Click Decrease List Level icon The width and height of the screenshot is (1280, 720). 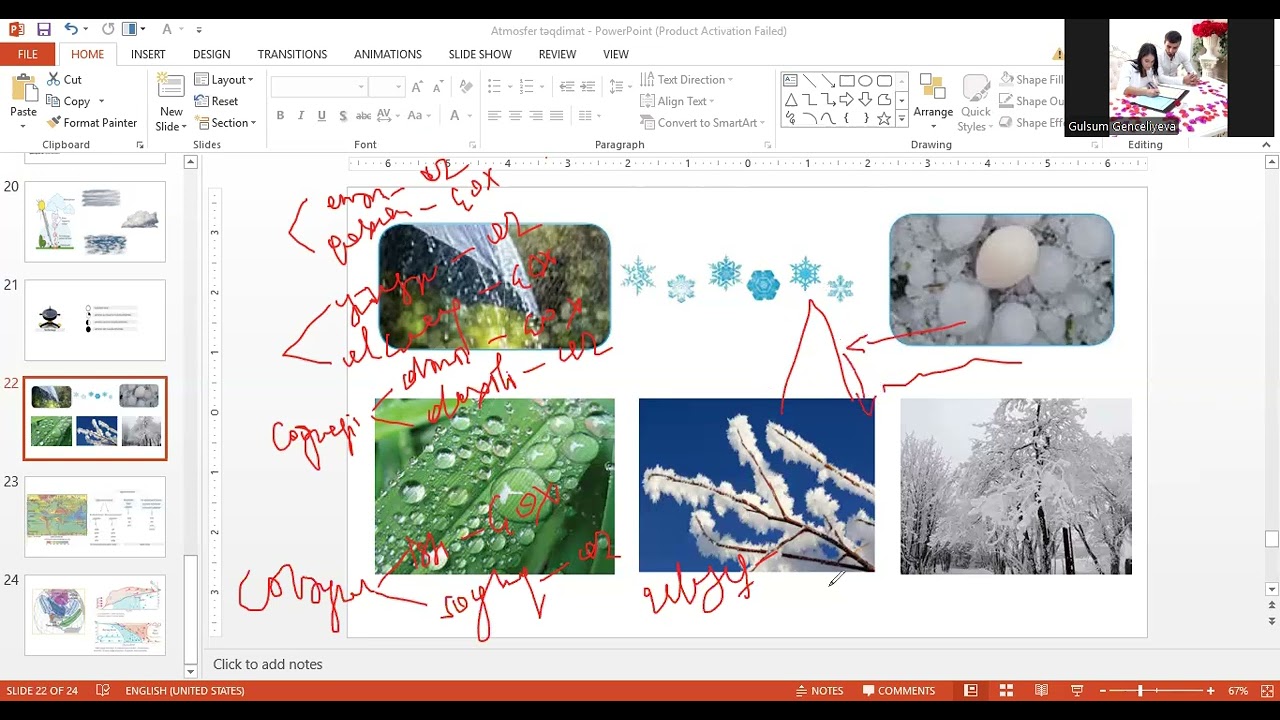point(567,87)
